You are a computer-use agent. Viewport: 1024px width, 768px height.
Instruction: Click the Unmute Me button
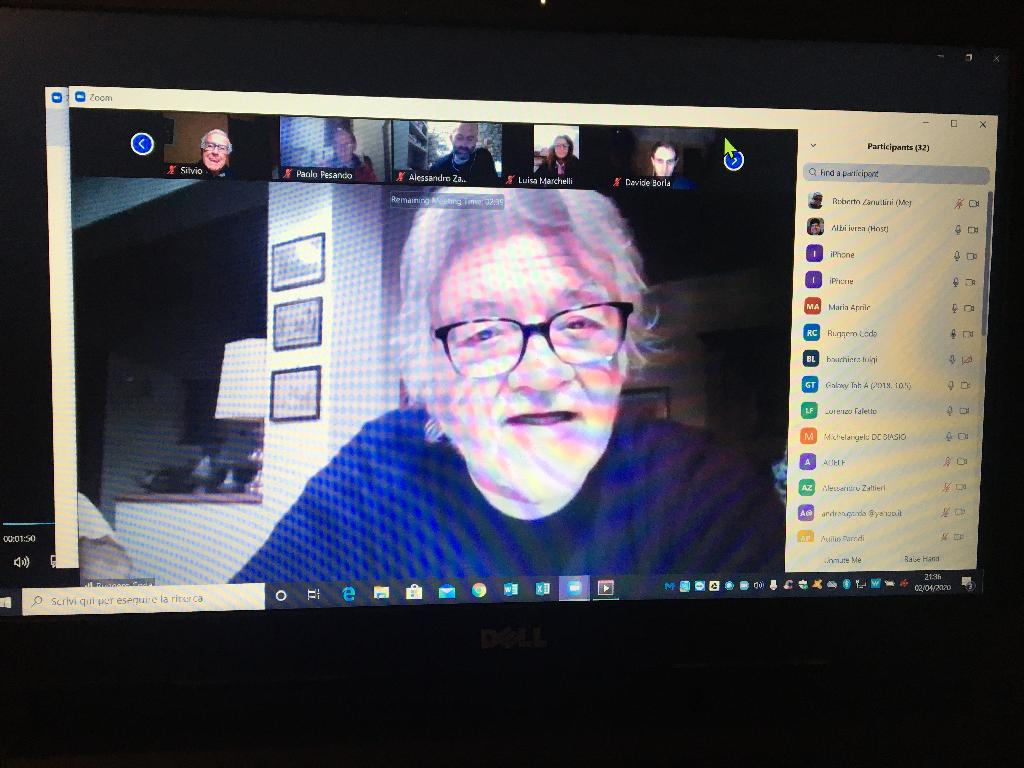(x=842, y=560)
